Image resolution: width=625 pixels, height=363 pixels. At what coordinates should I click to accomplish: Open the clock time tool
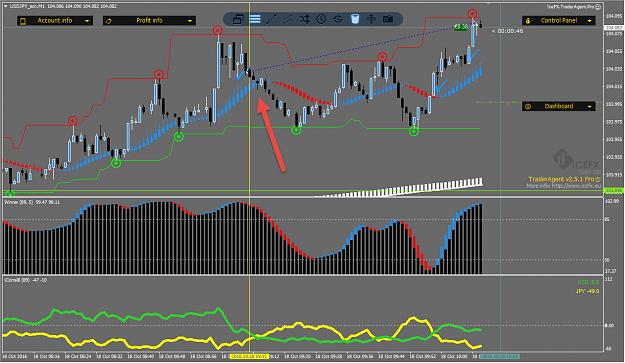pyautogui.click(x=321, y=19)
